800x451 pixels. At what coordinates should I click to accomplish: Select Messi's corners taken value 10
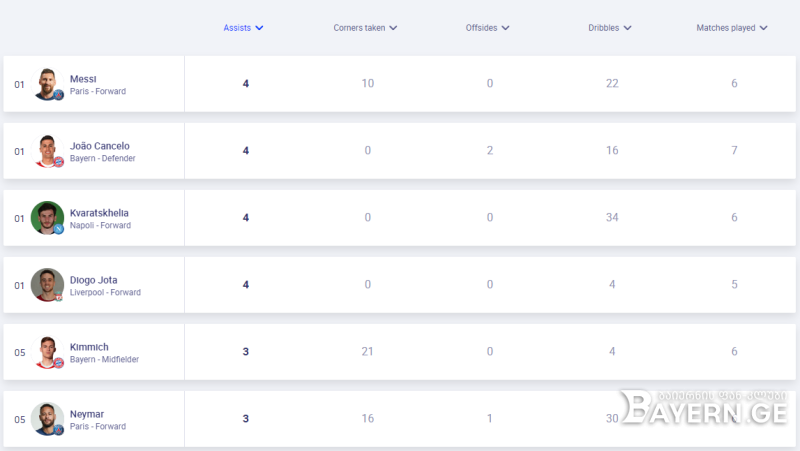tap(368, 83)
